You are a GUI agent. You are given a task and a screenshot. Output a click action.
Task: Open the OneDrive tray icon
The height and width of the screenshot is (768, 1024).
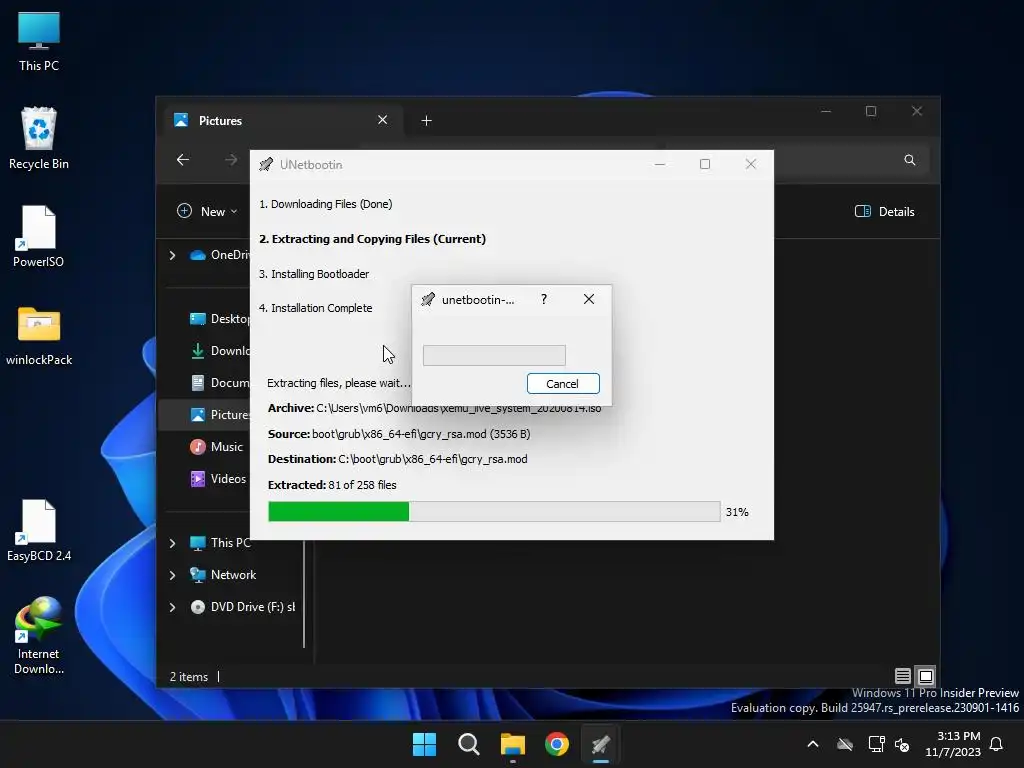pos(845,744)
